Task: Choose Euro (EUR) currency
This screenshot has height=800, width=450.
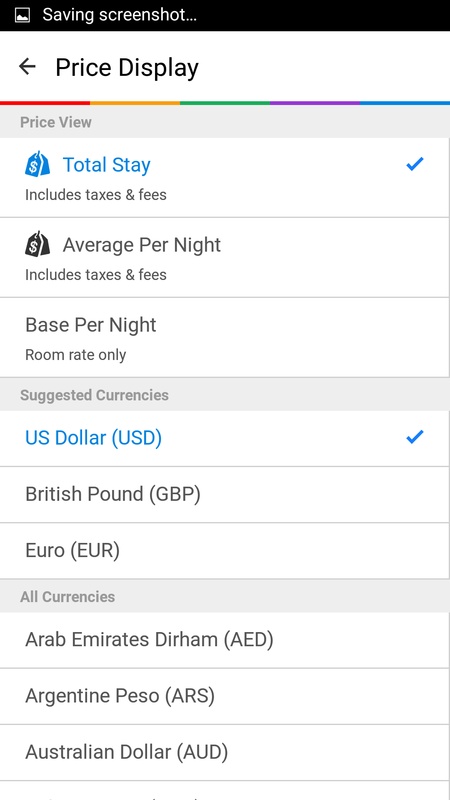Action: point(224,551)
